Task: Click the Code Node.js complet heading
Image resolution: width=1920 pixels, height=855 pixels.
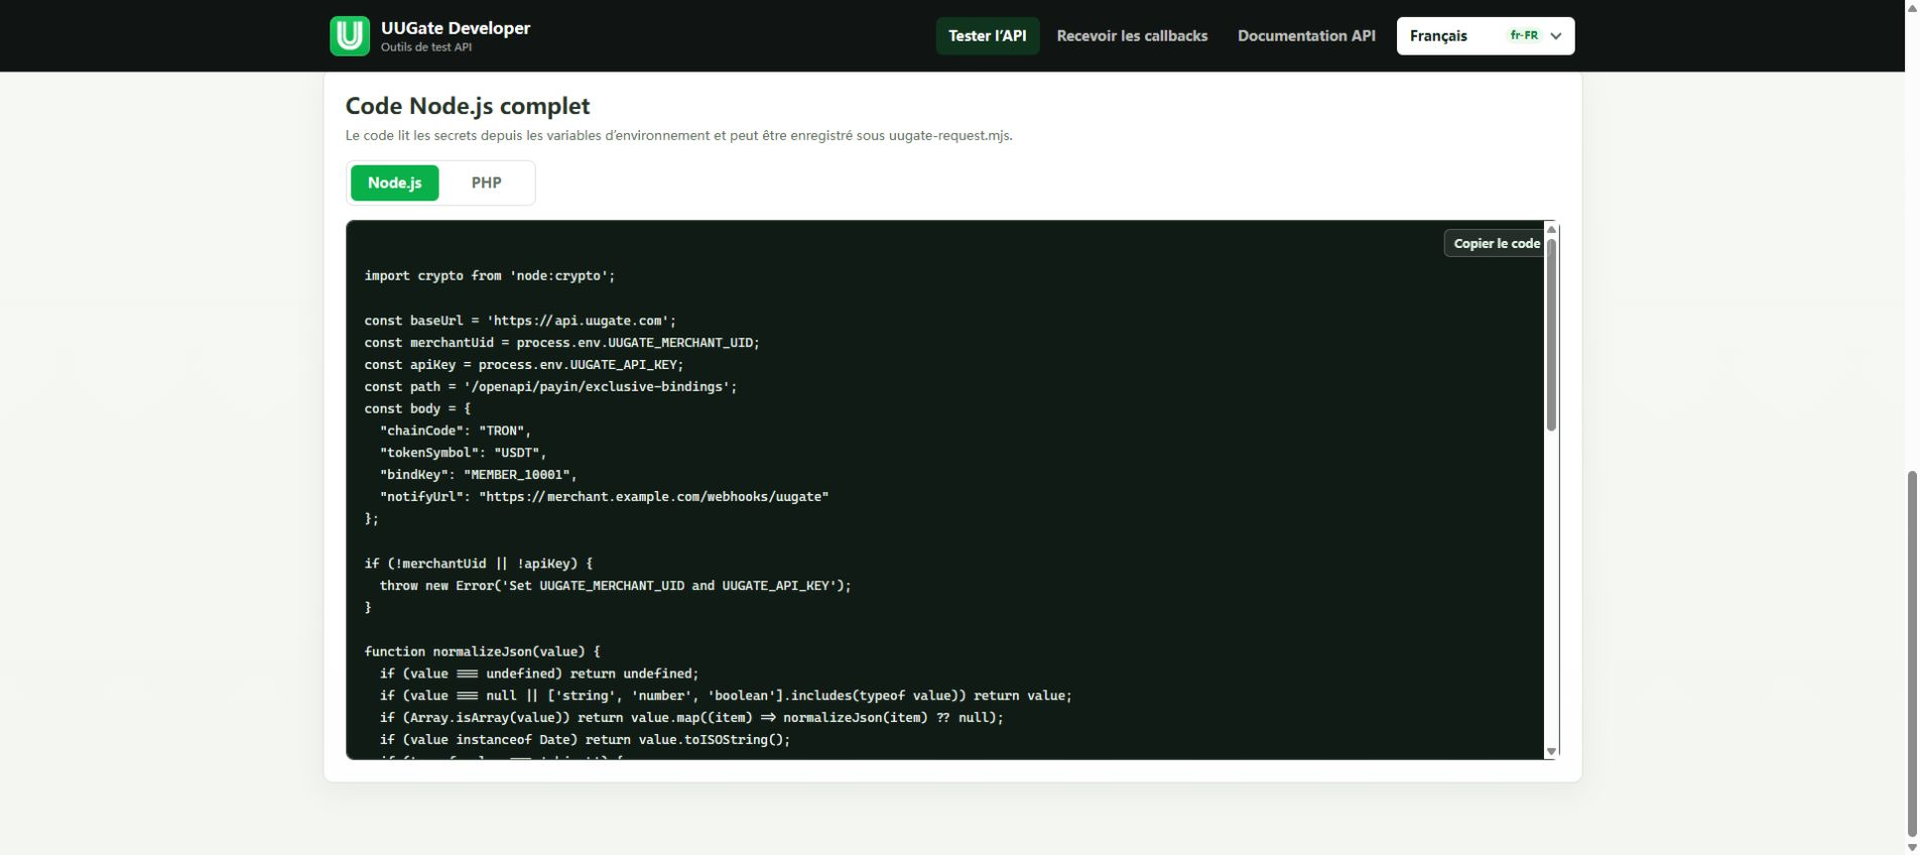Action: coord(467,106)
